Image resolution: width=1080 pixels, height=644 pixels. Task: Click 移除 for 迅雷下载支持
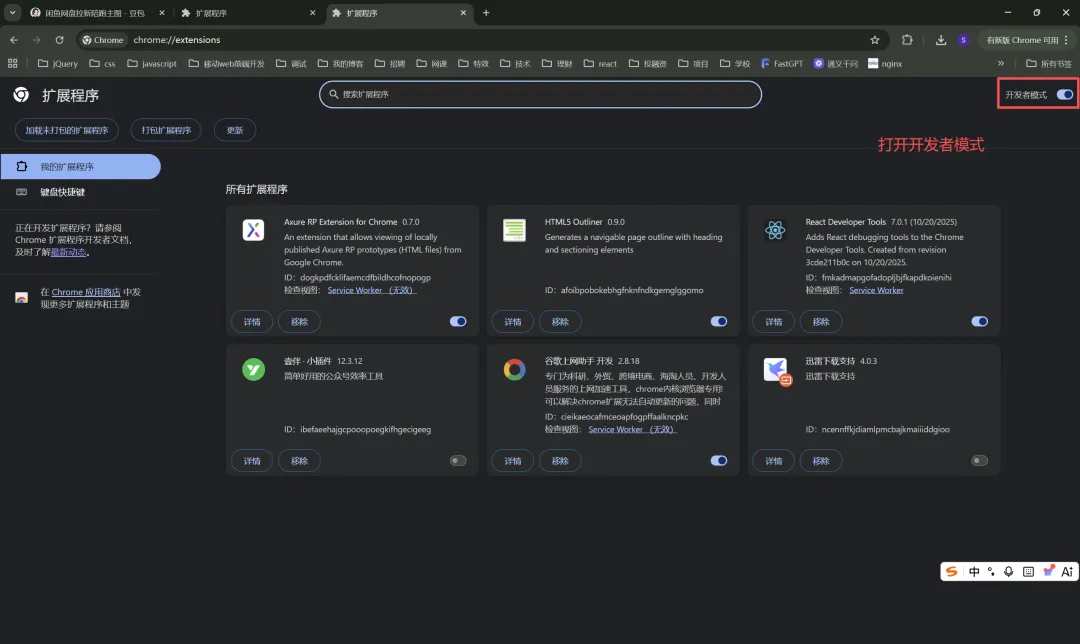820,461
